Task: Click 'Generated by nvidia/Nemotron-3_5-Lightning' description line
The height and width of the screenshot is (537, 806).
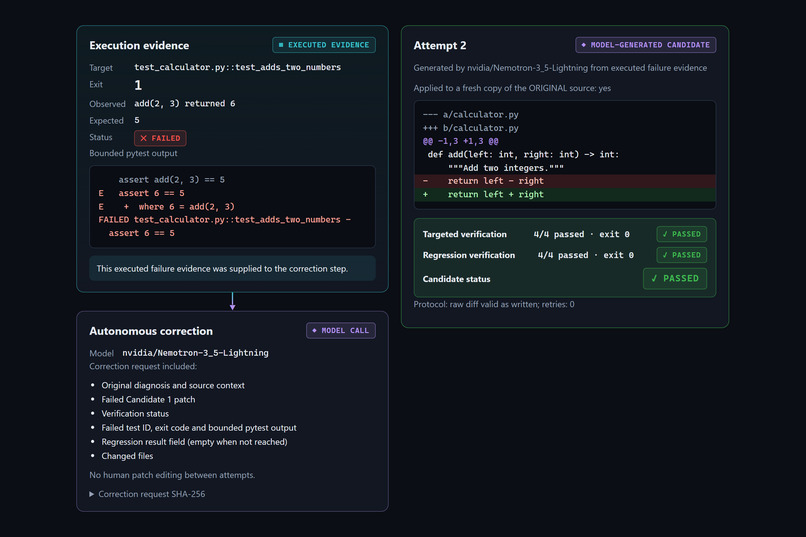Action: [560, 68]
